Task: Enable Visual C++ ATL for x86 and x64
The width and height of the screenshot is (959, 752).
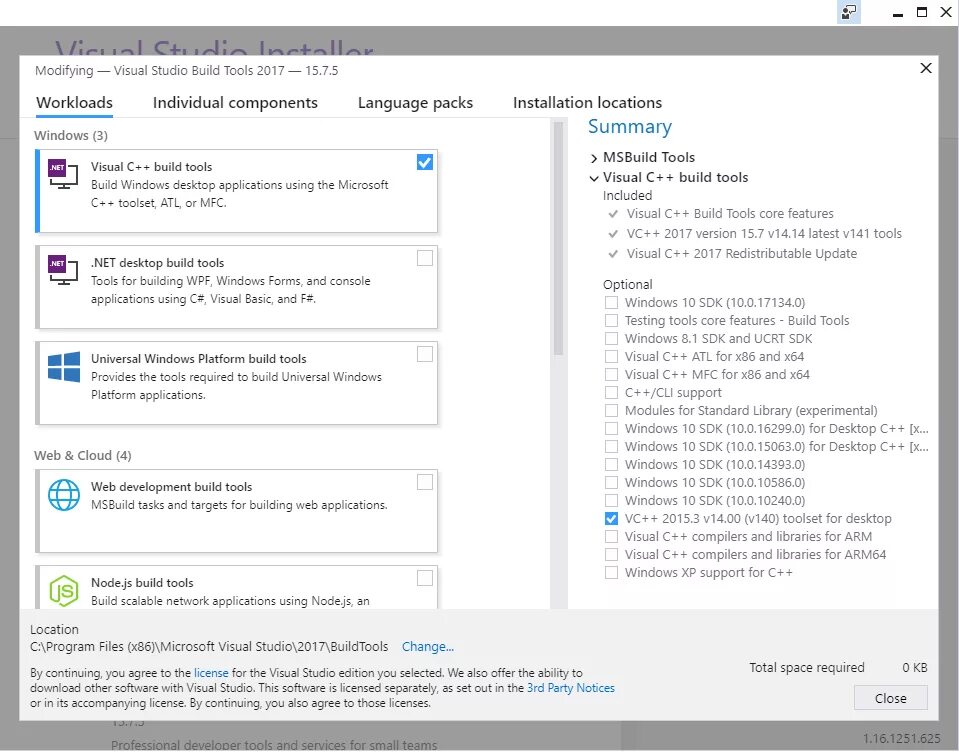Action: coord(611,356)
